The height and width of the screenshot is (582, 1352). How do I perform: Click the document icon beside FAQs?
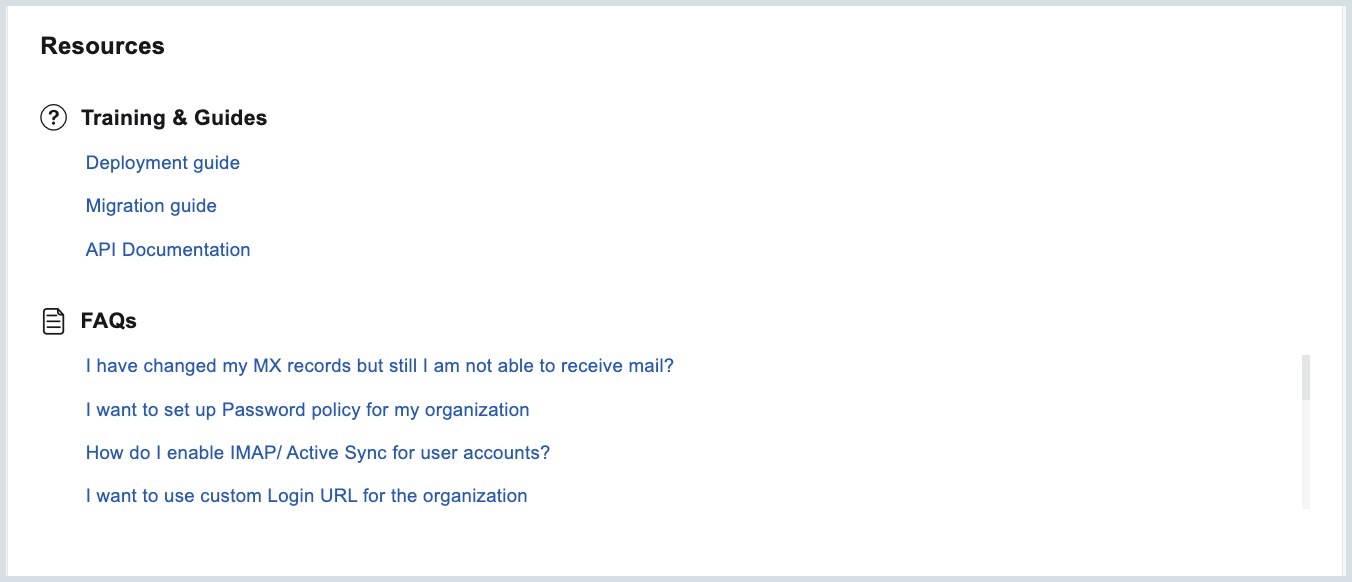pyautogui.click(x=53, y=321)
